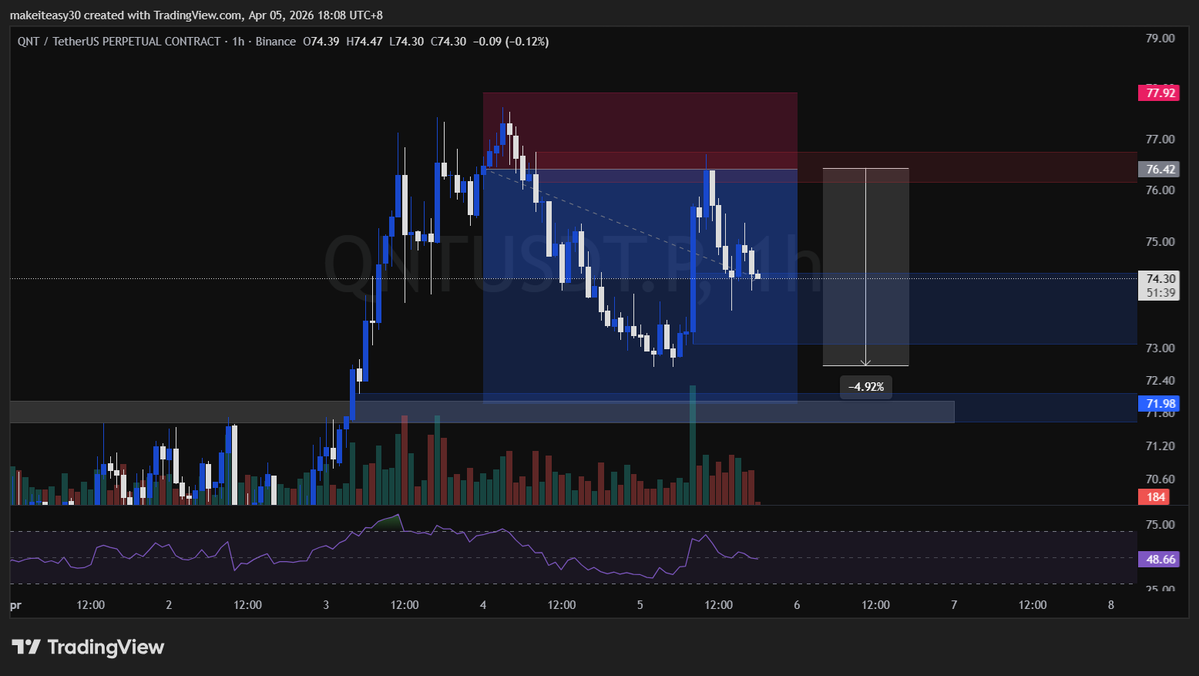Viewport: 1199px width, 676px height.
Task: Select the C74.30 close value
Action: pyautogui.click(x=448, y=41)
